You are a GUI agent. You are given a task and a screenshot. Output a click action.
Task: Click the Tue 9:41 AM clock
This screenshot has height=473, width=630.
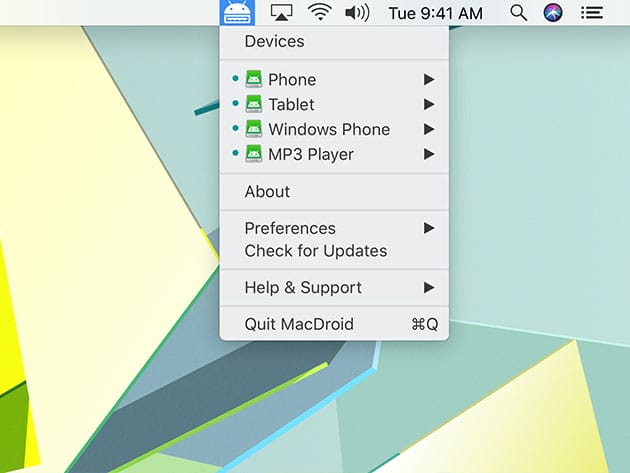[x=435, y=13]
